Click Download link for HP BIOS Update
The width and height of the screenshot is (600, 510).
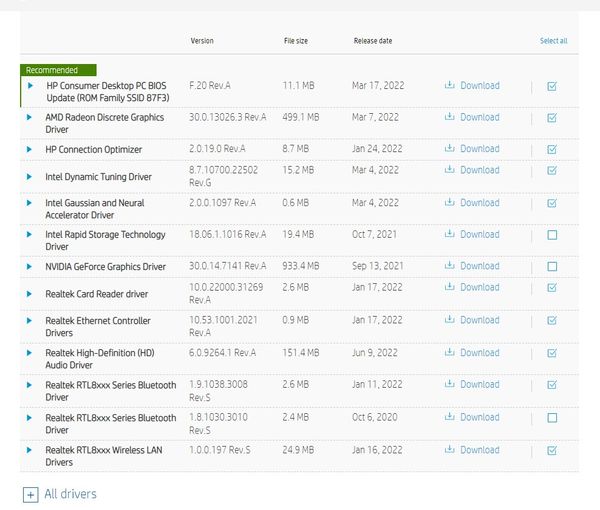click(480, 85)
